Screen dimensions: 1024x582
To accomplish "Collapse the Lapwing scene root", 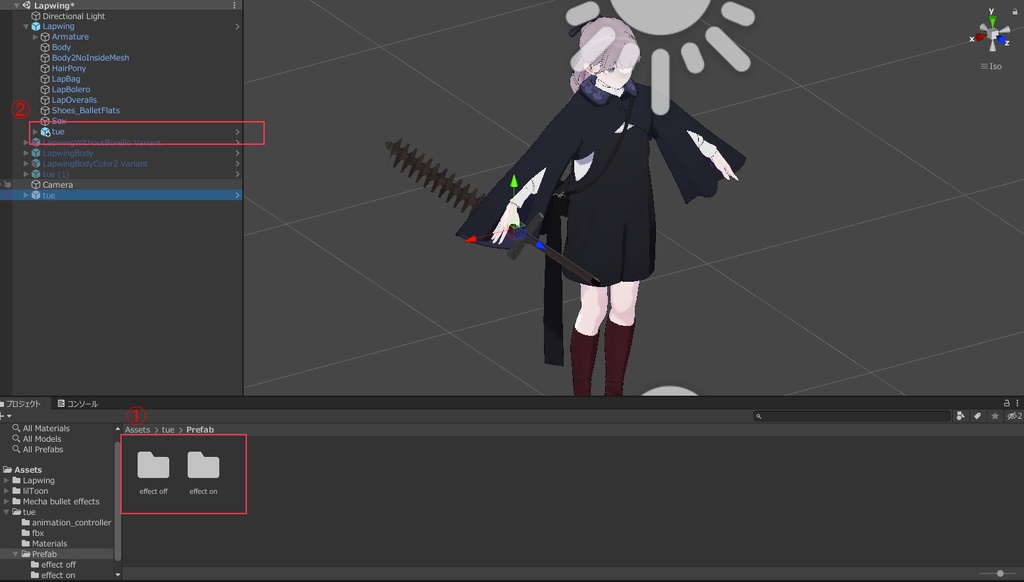I will 16,5.
